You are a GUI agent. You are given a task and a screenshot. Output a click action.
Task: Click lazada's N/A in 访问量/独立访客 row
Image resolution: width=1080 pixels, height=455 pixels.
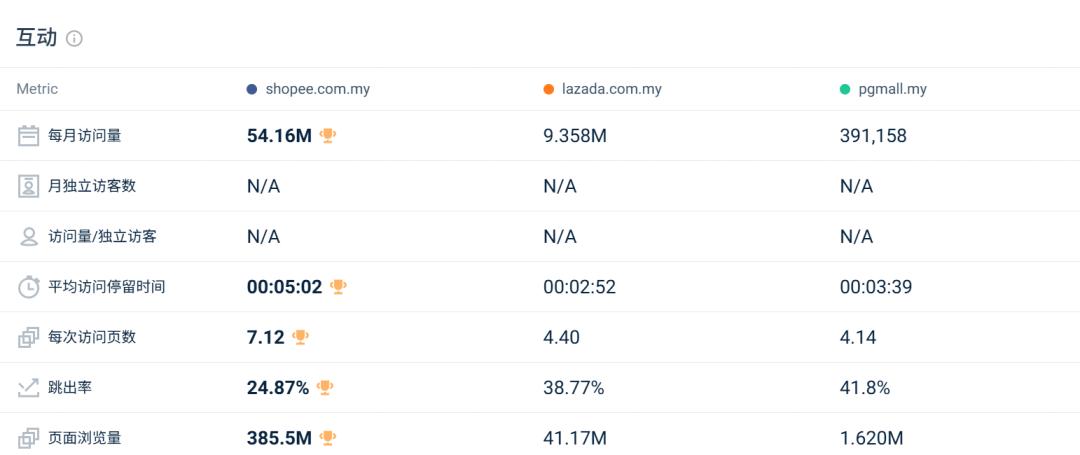[x=560, y=237]
